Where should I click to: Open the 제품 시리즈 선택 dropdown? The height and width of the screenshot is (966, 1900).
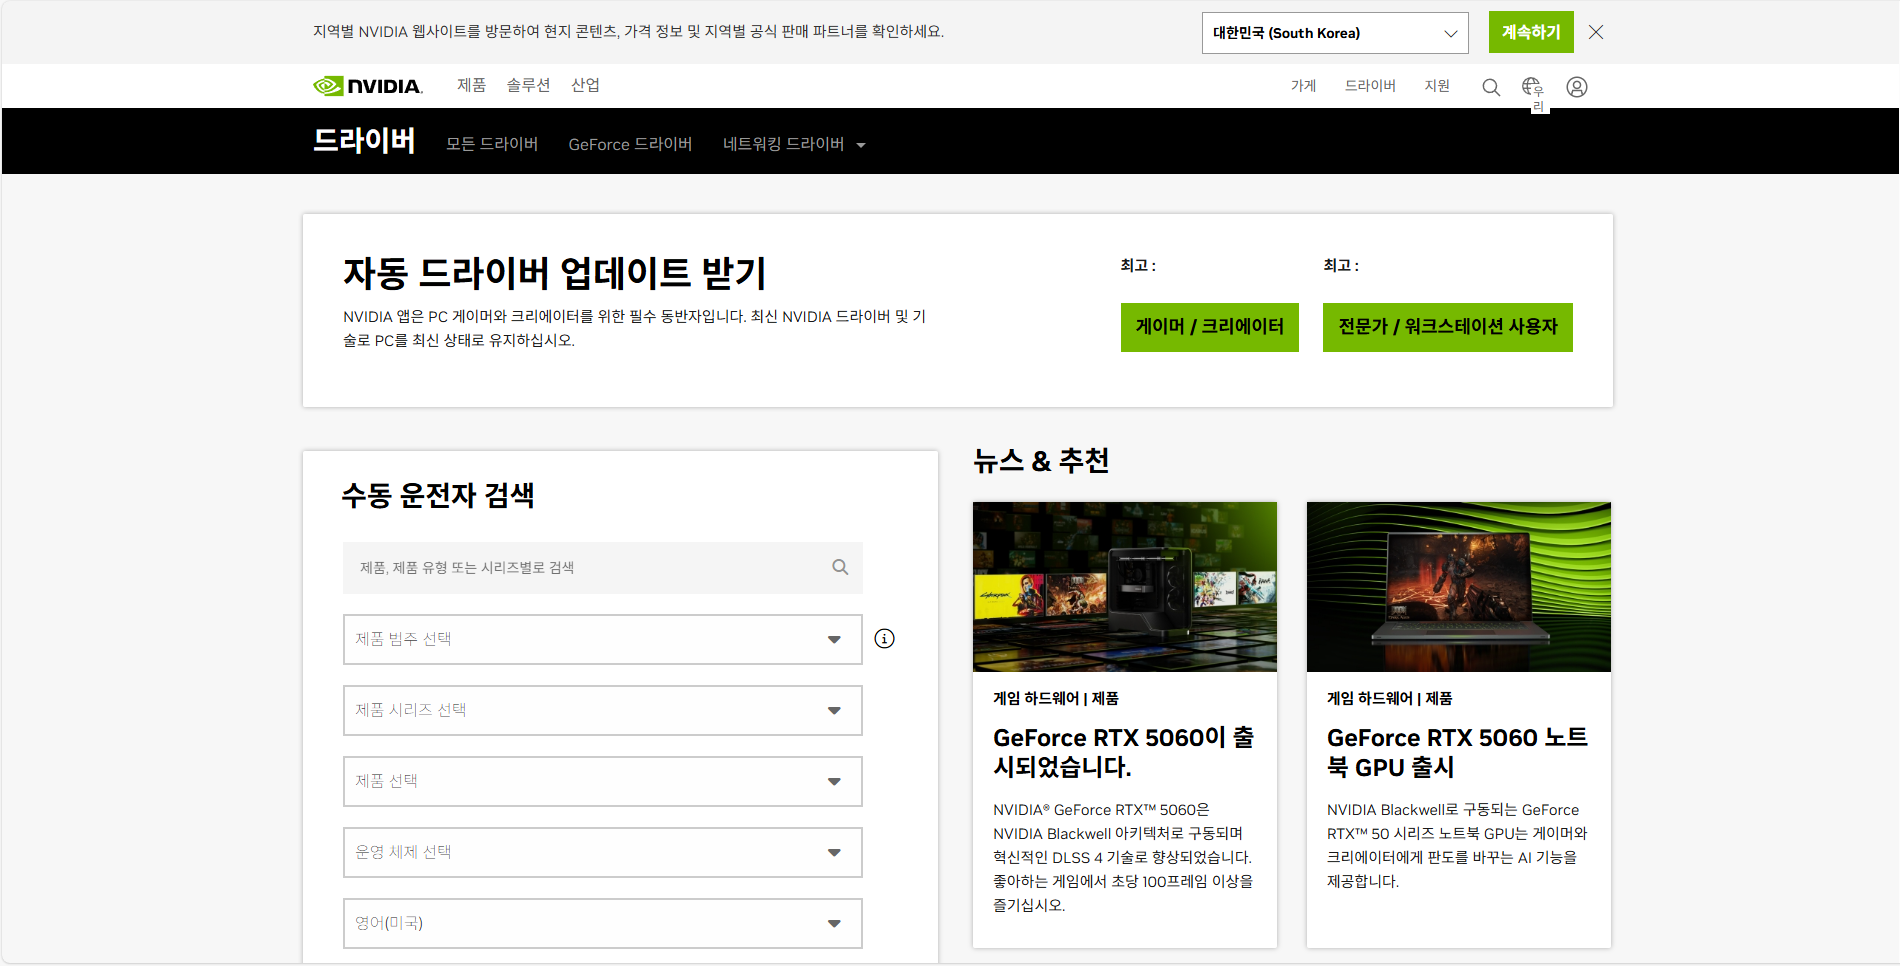point(603,711)
